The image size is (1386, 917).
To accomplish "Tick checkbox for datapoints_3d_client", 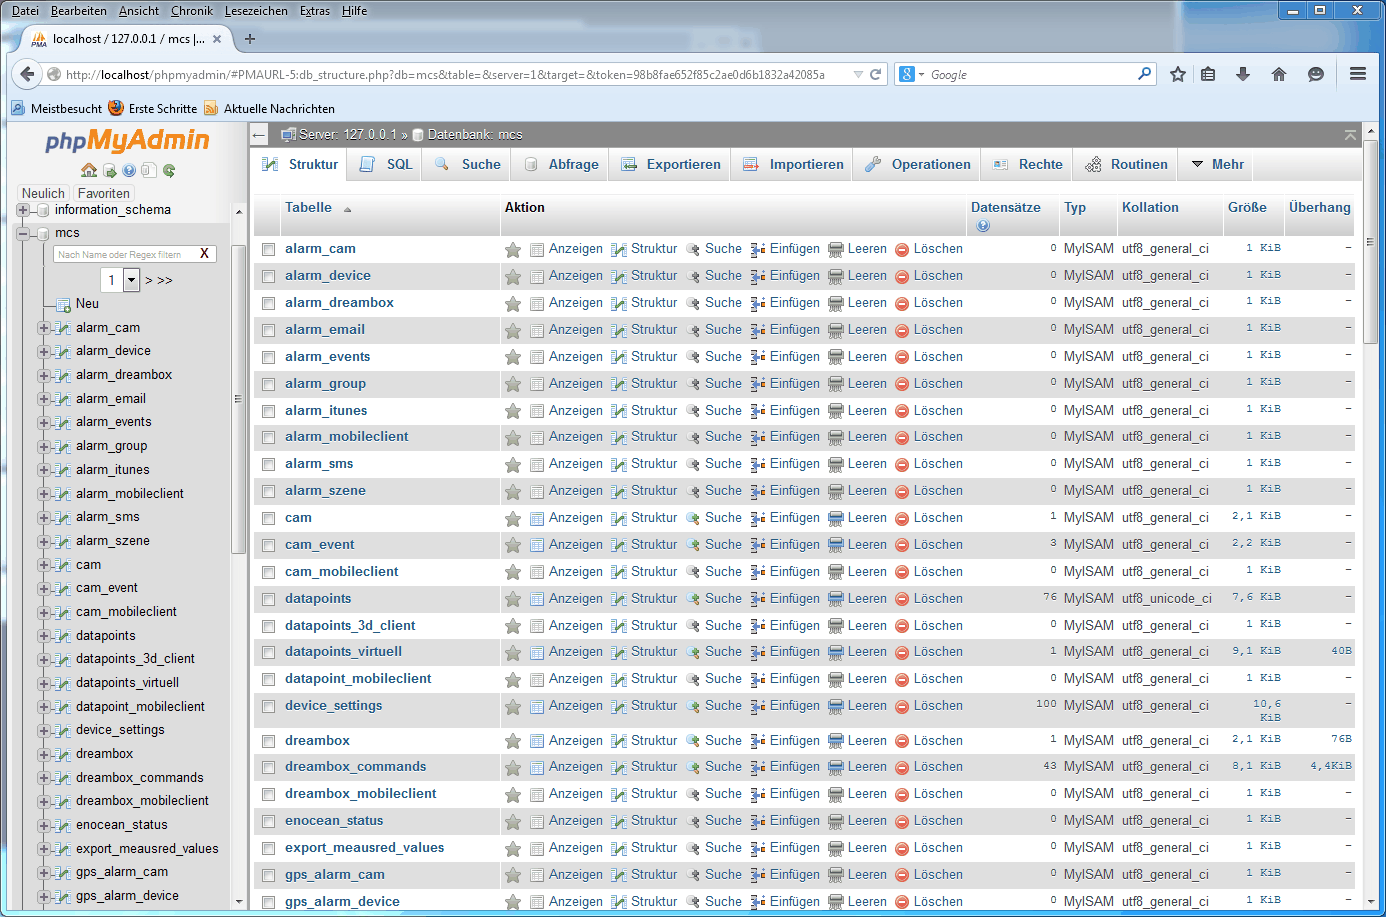I will (x=268, y=627).
